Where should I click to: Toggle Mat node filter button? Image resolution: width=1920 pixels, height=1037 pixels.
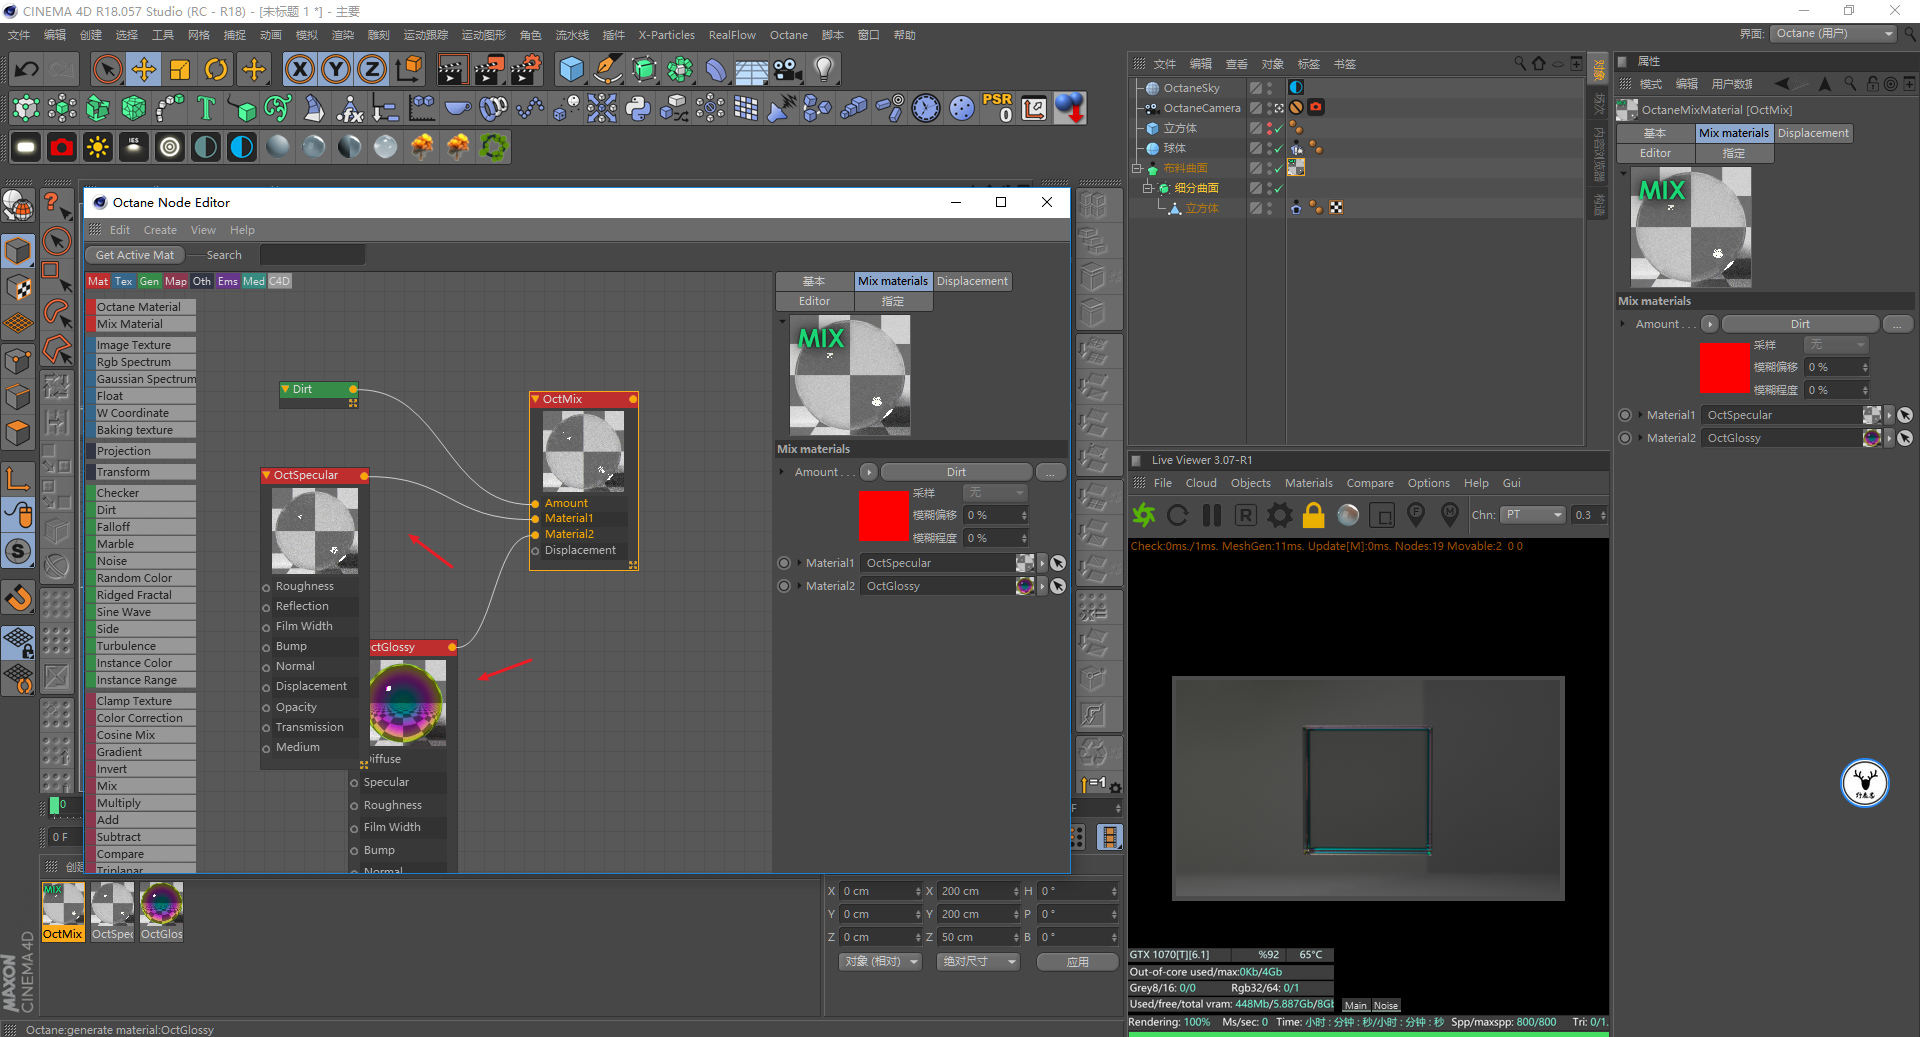(x=98, y=281)
